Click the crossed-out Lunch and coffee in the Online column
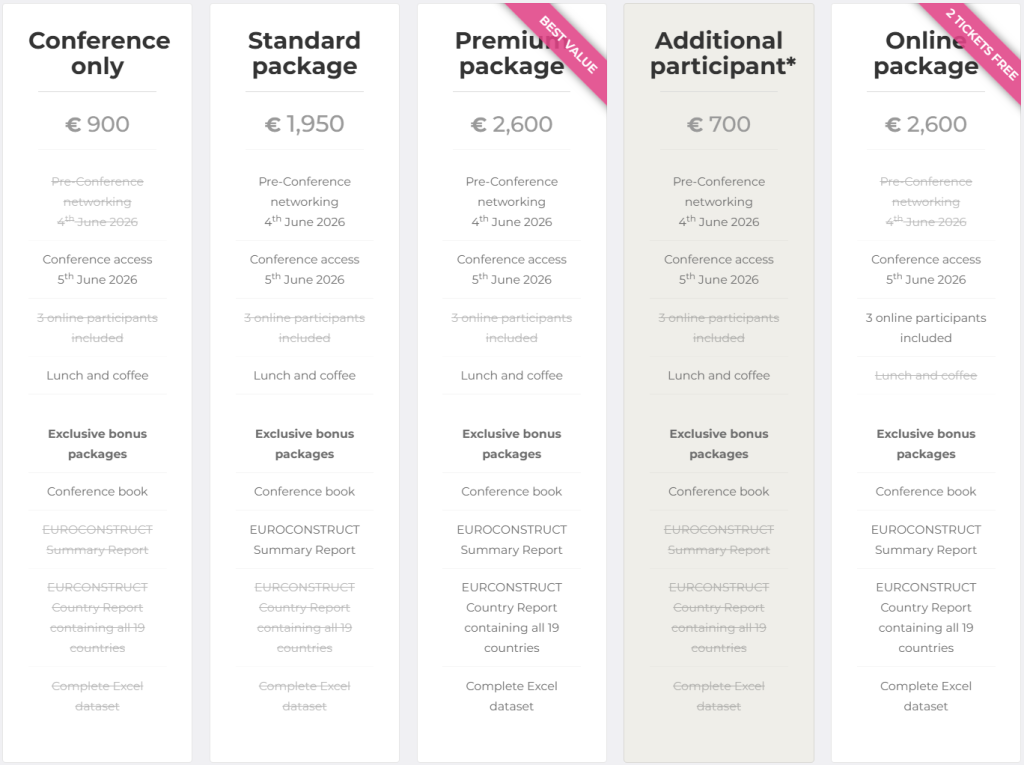Viewport: 1024px width, 765px height. point(925,376)
